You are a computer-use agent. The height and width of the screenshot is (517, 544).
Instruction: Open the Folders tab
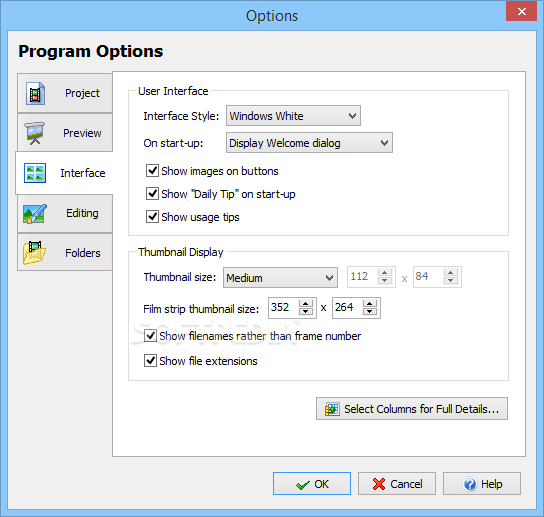click(x=65, y=252)
